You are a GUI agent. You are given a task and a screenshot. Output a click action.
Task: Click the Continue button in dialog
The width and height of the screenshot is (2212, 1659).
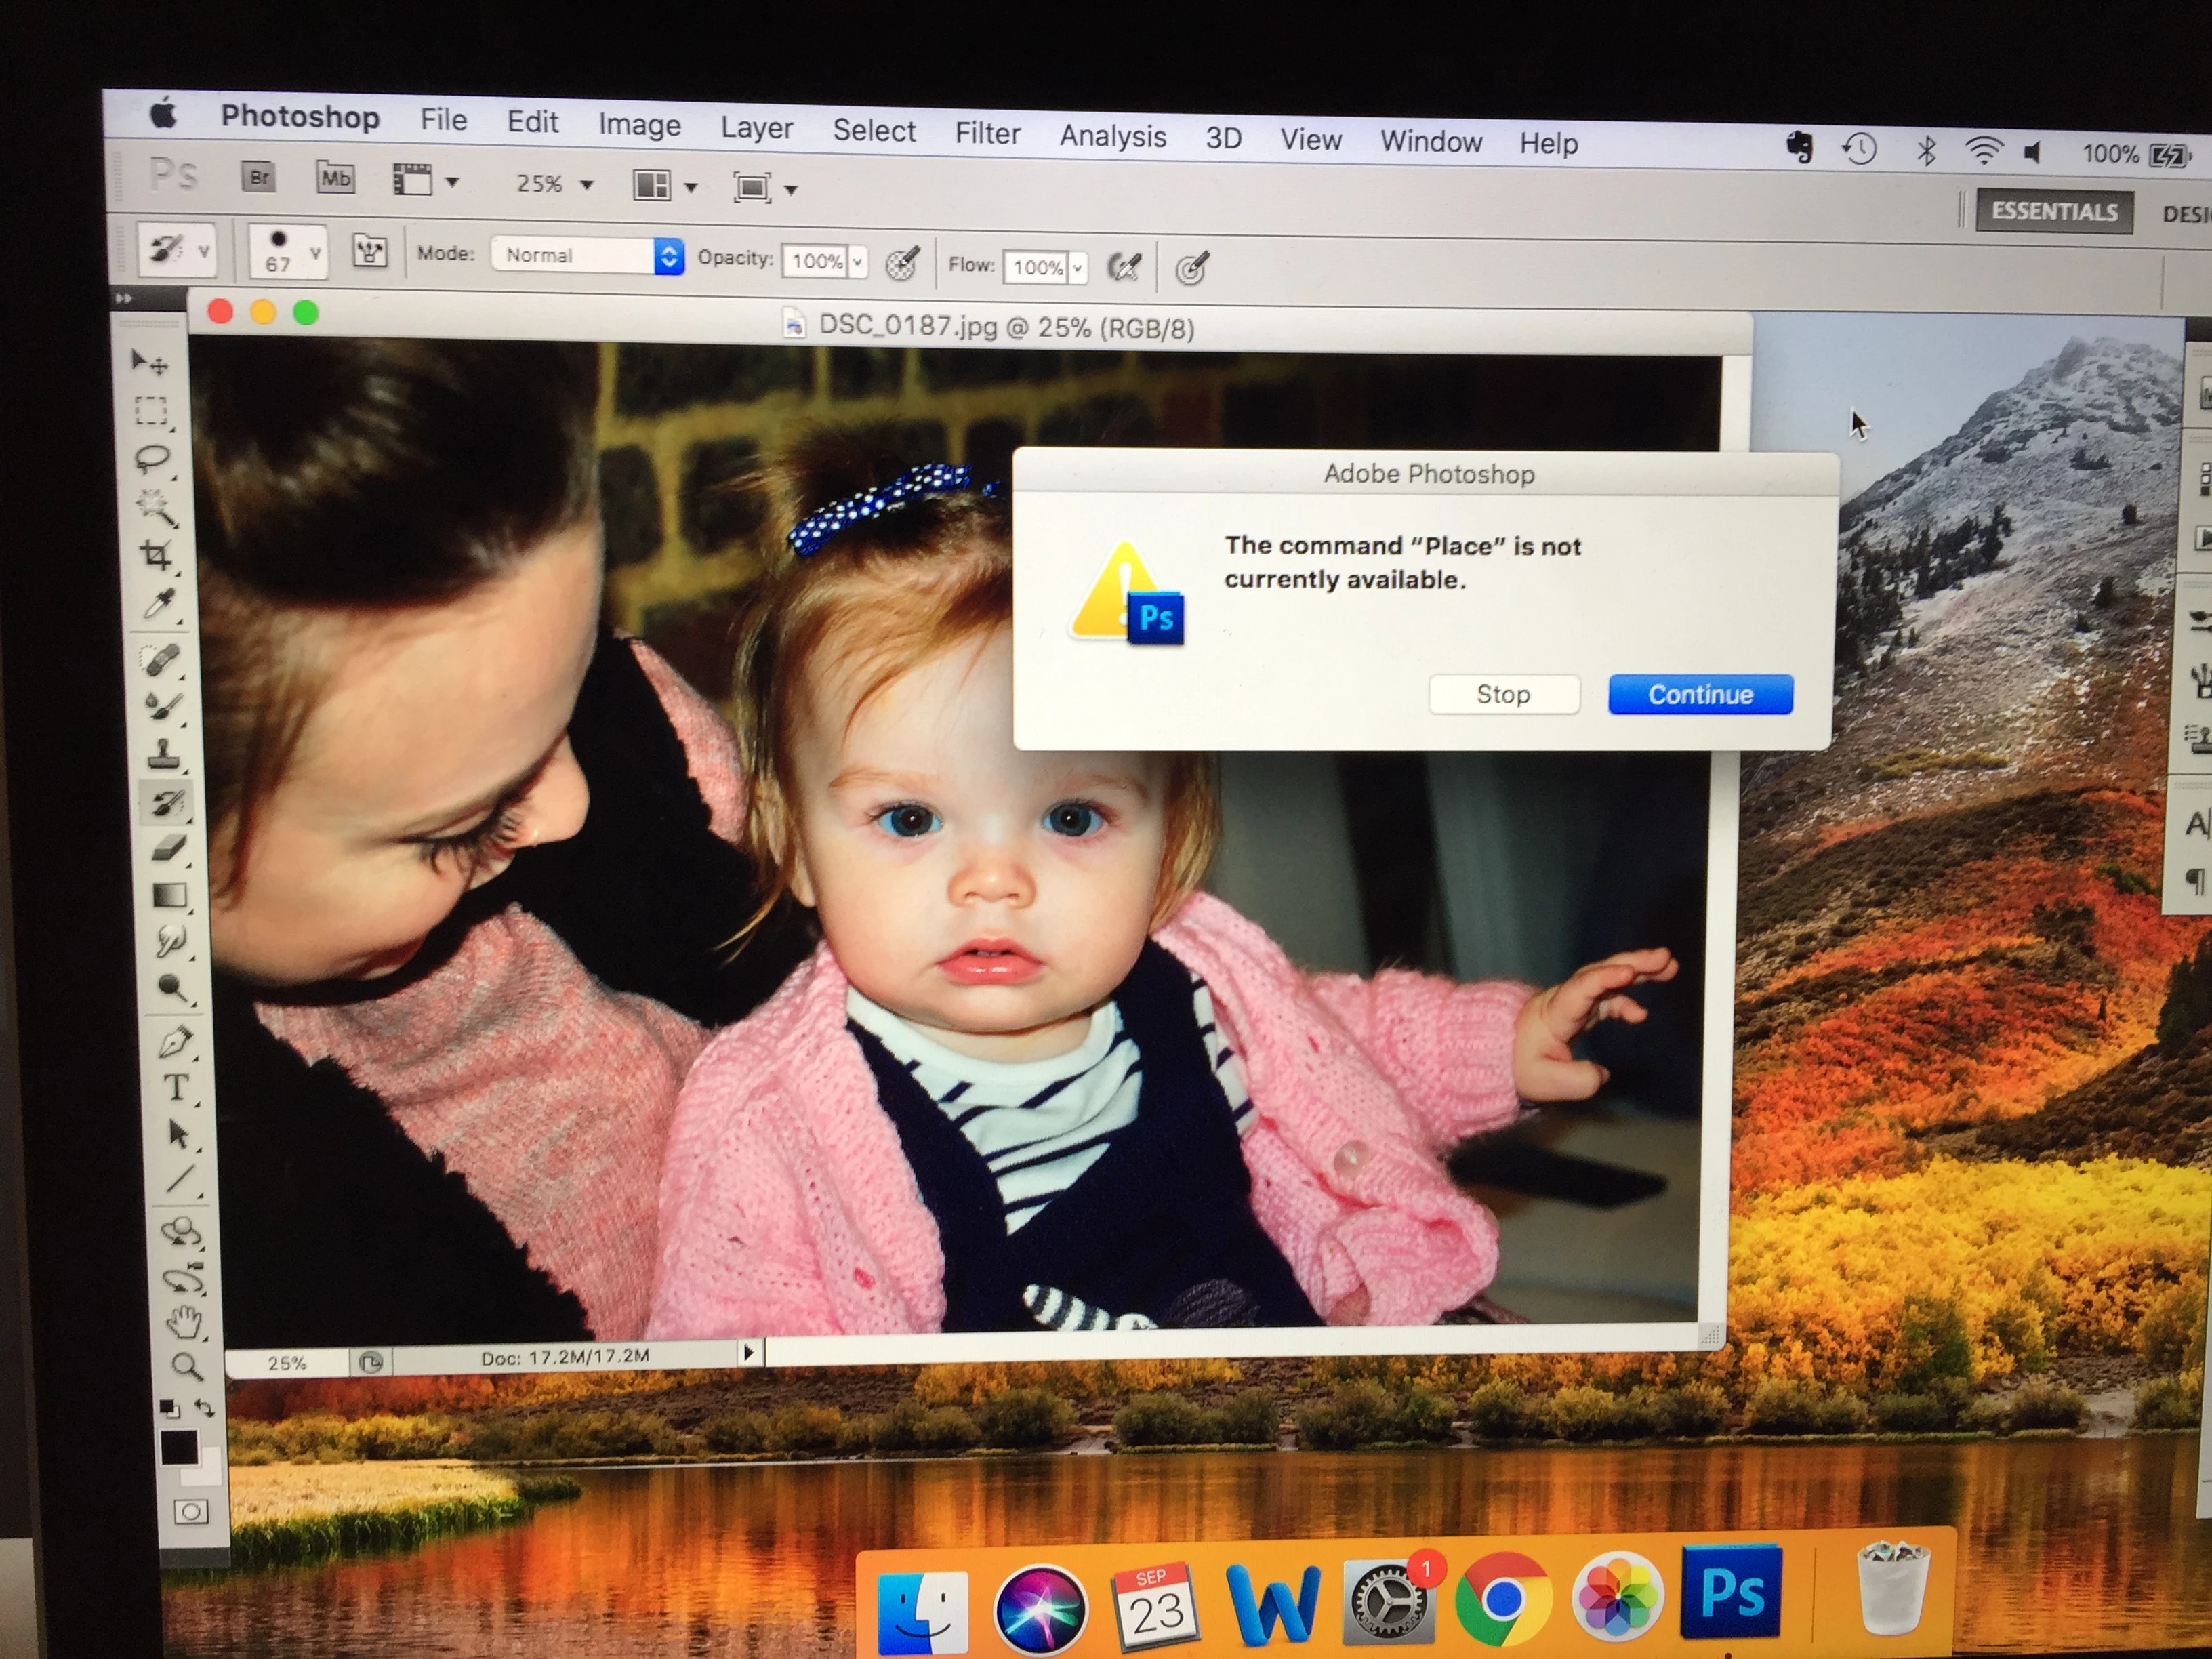(1699, 694)
